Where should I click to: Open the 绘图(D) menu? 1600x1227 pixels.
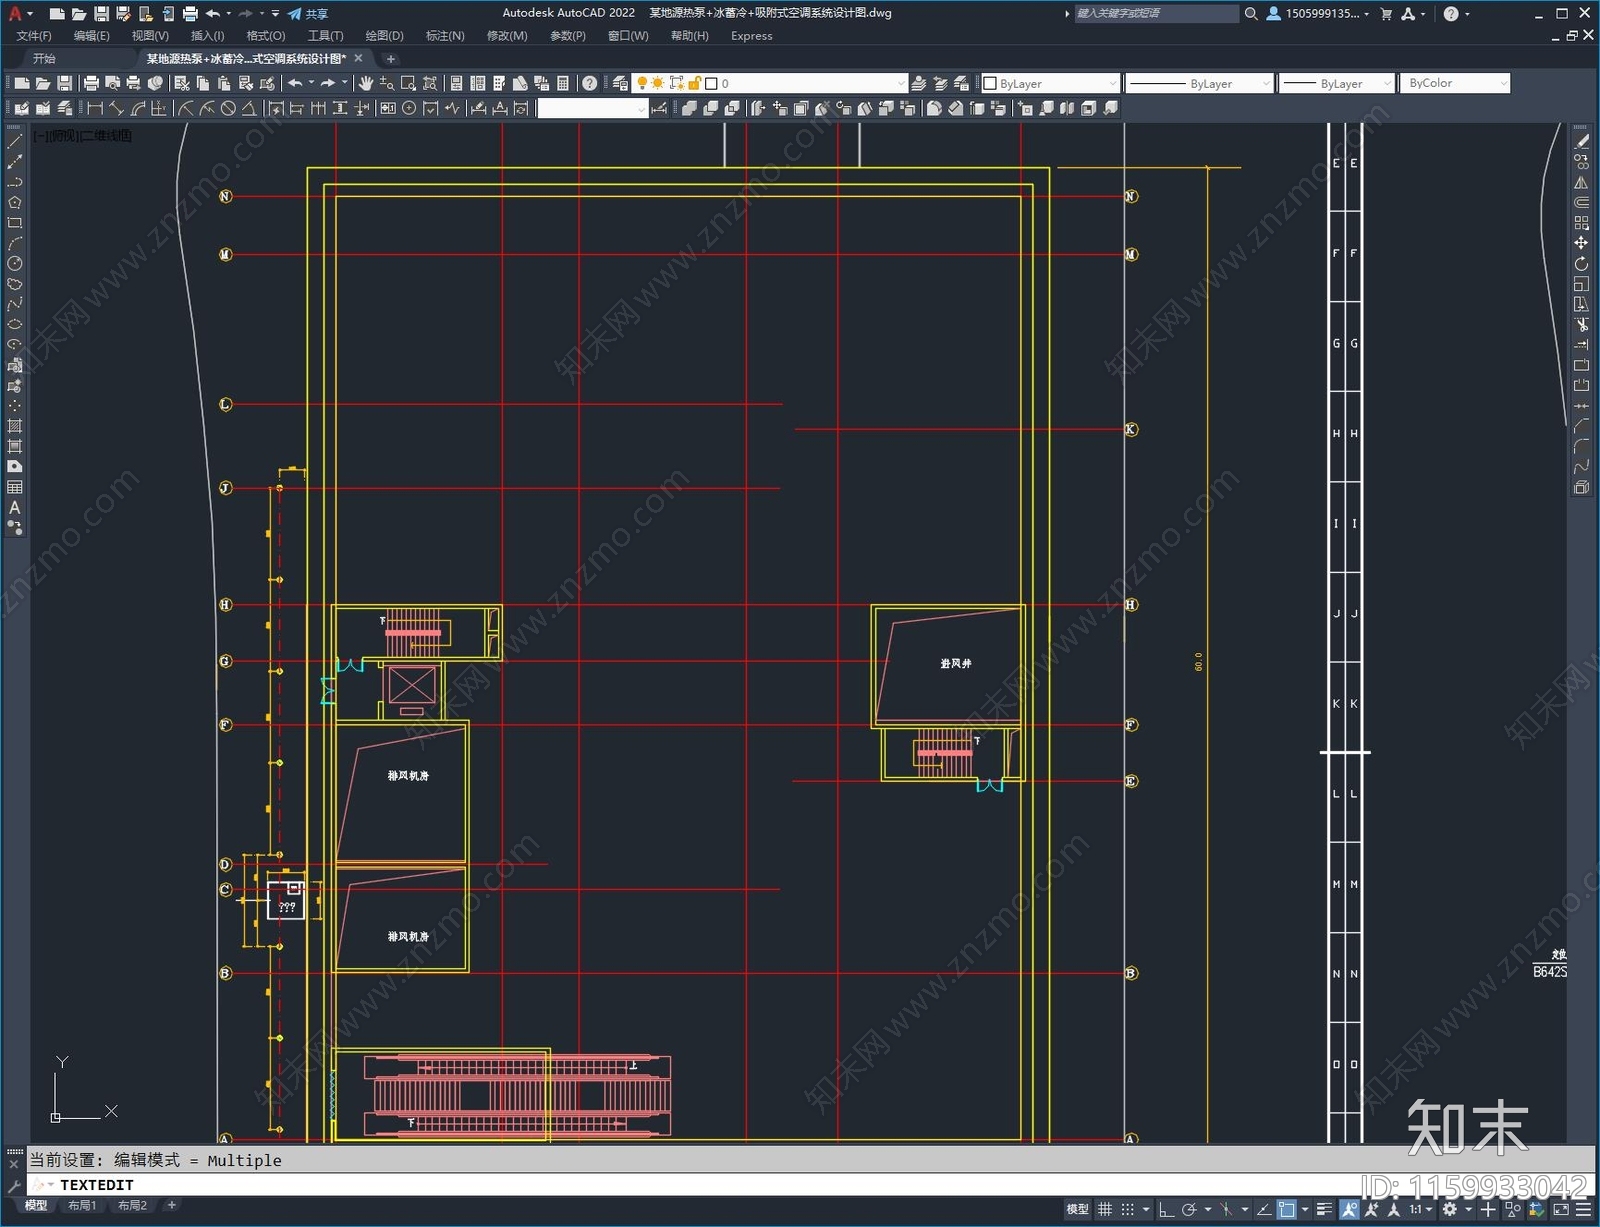point(384,36)
